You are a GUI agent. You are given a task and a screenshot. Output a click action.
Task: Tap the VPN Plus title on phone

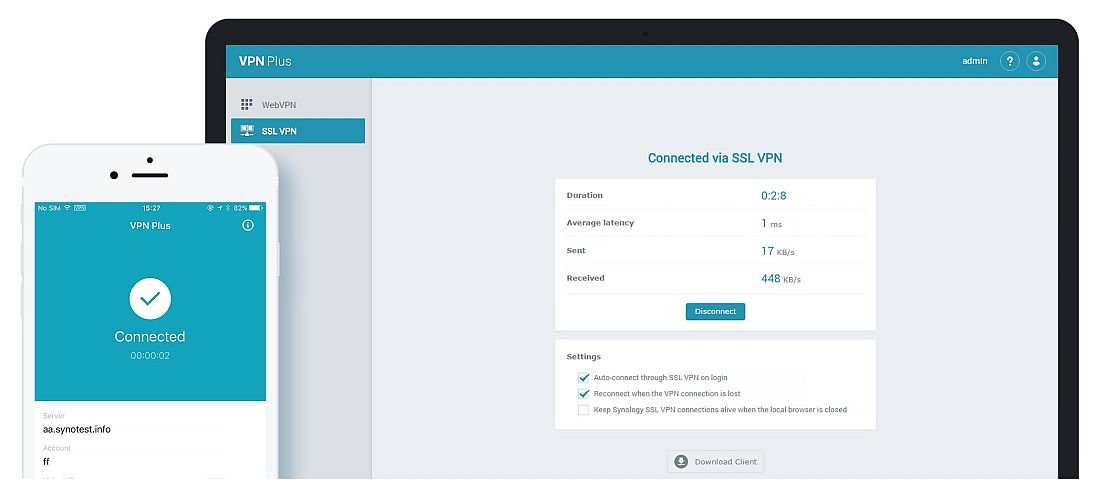[150, 225]
